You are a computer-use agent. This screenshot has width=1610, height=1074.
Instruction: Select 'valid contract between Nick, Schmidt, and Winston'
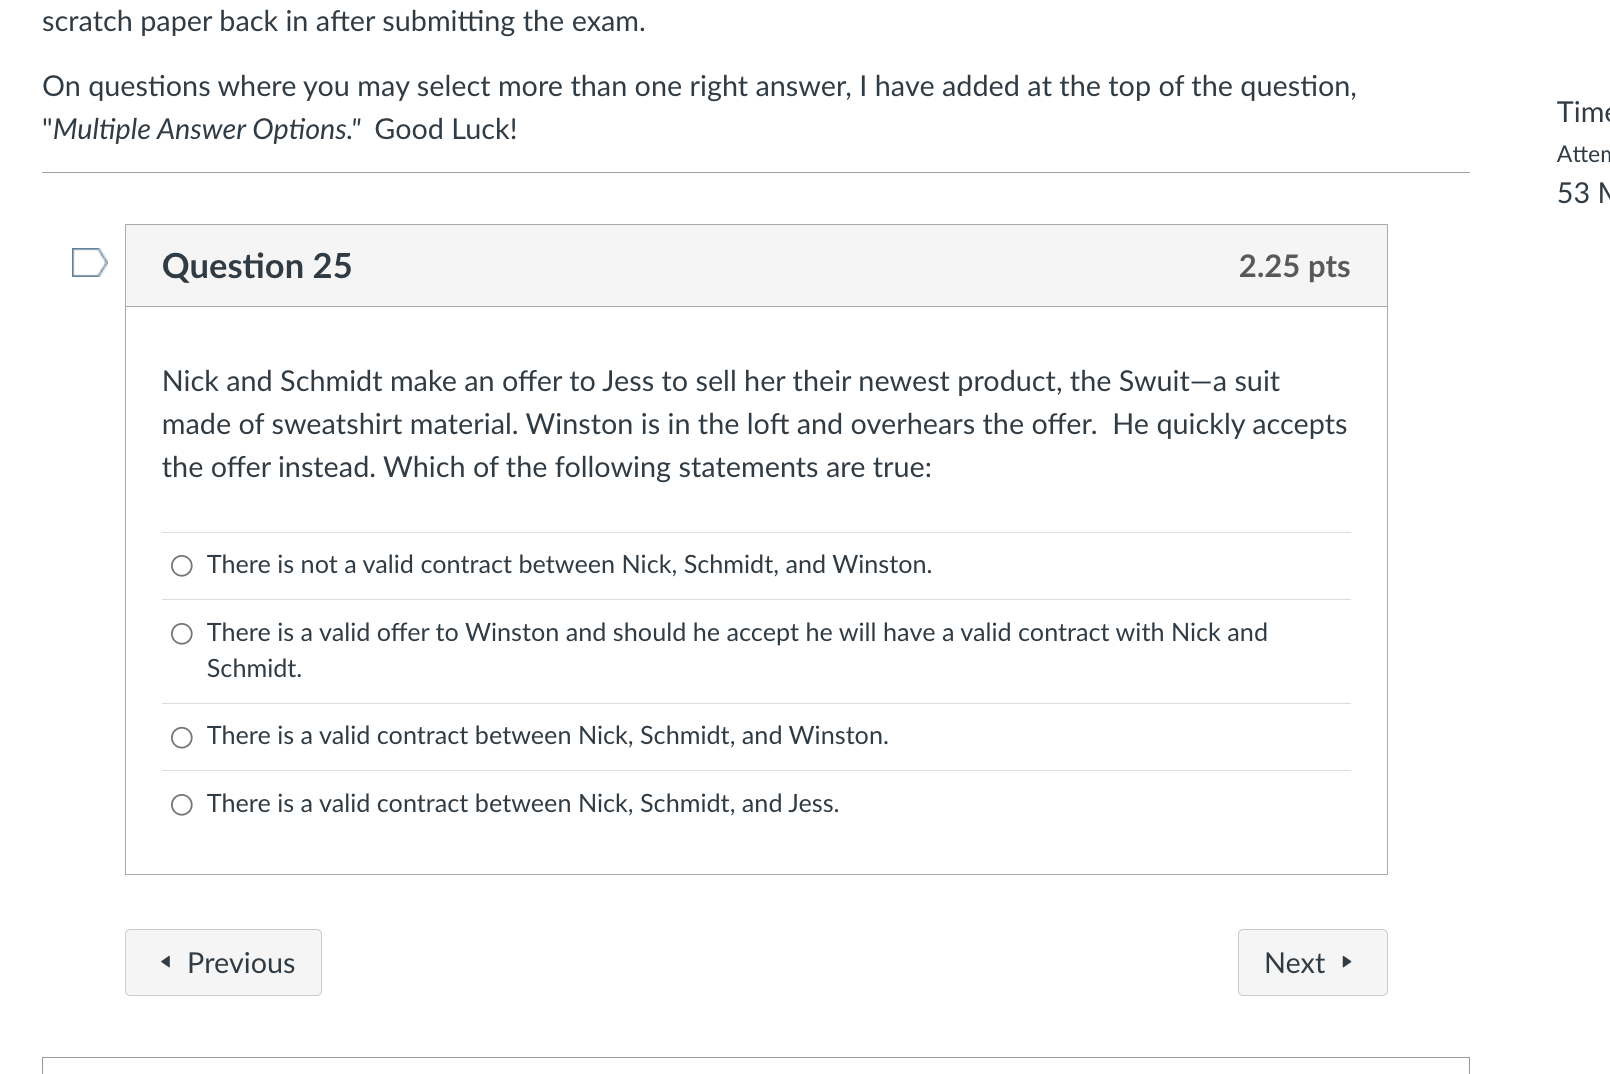point(181,737)
